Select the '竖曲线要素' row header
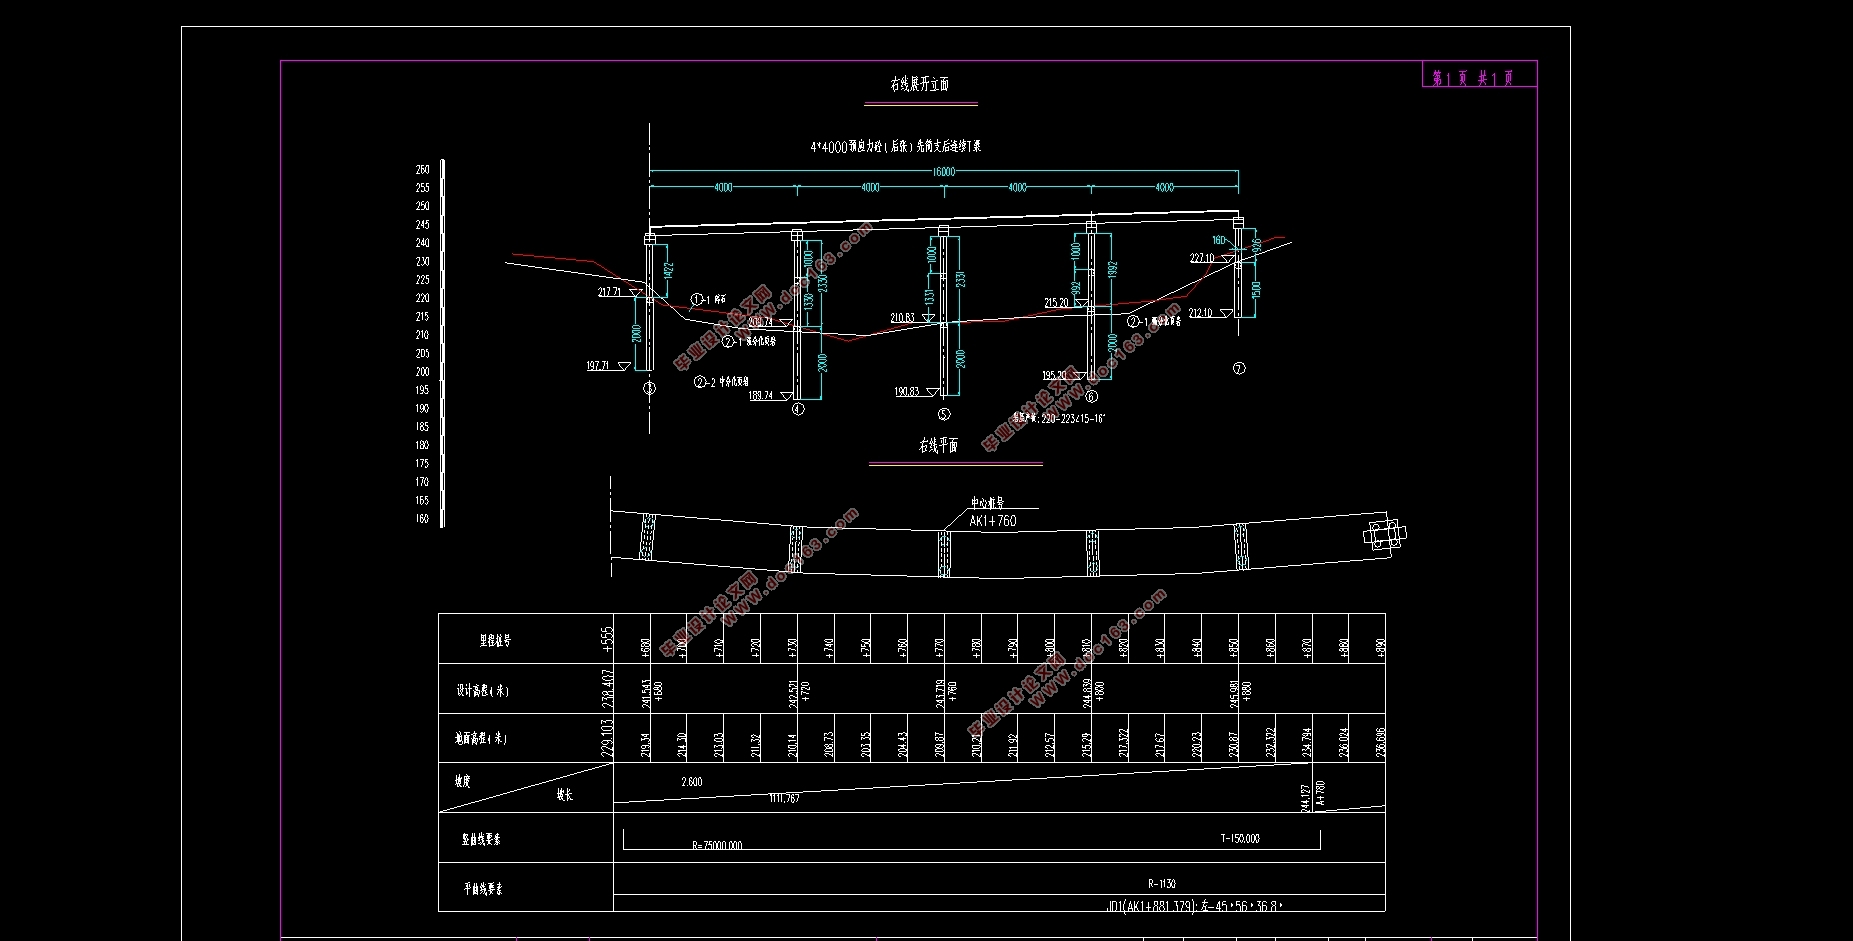Screen dimensions: 1853x941 [482, 840]
